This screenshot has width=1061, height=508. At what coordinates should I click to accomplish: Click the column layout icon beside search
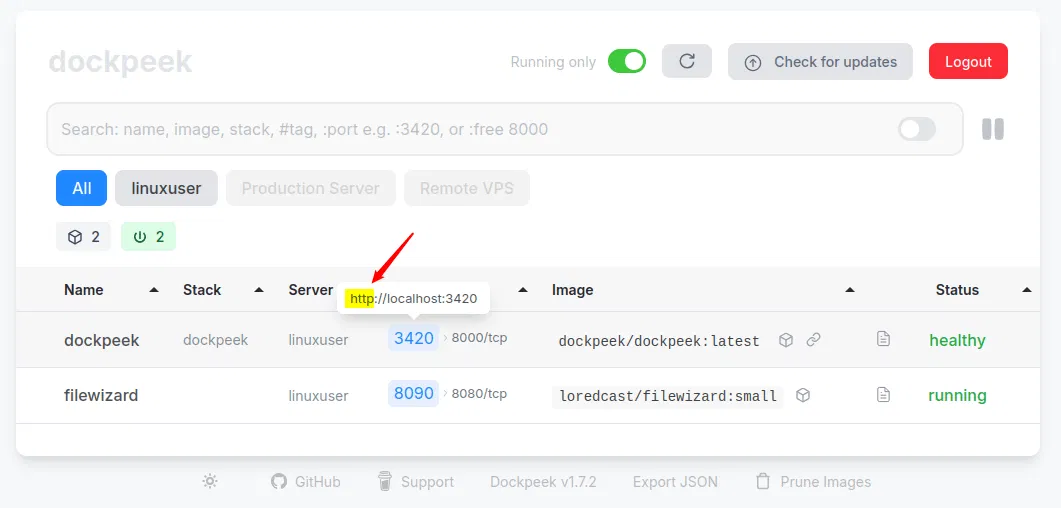(993, 129)
